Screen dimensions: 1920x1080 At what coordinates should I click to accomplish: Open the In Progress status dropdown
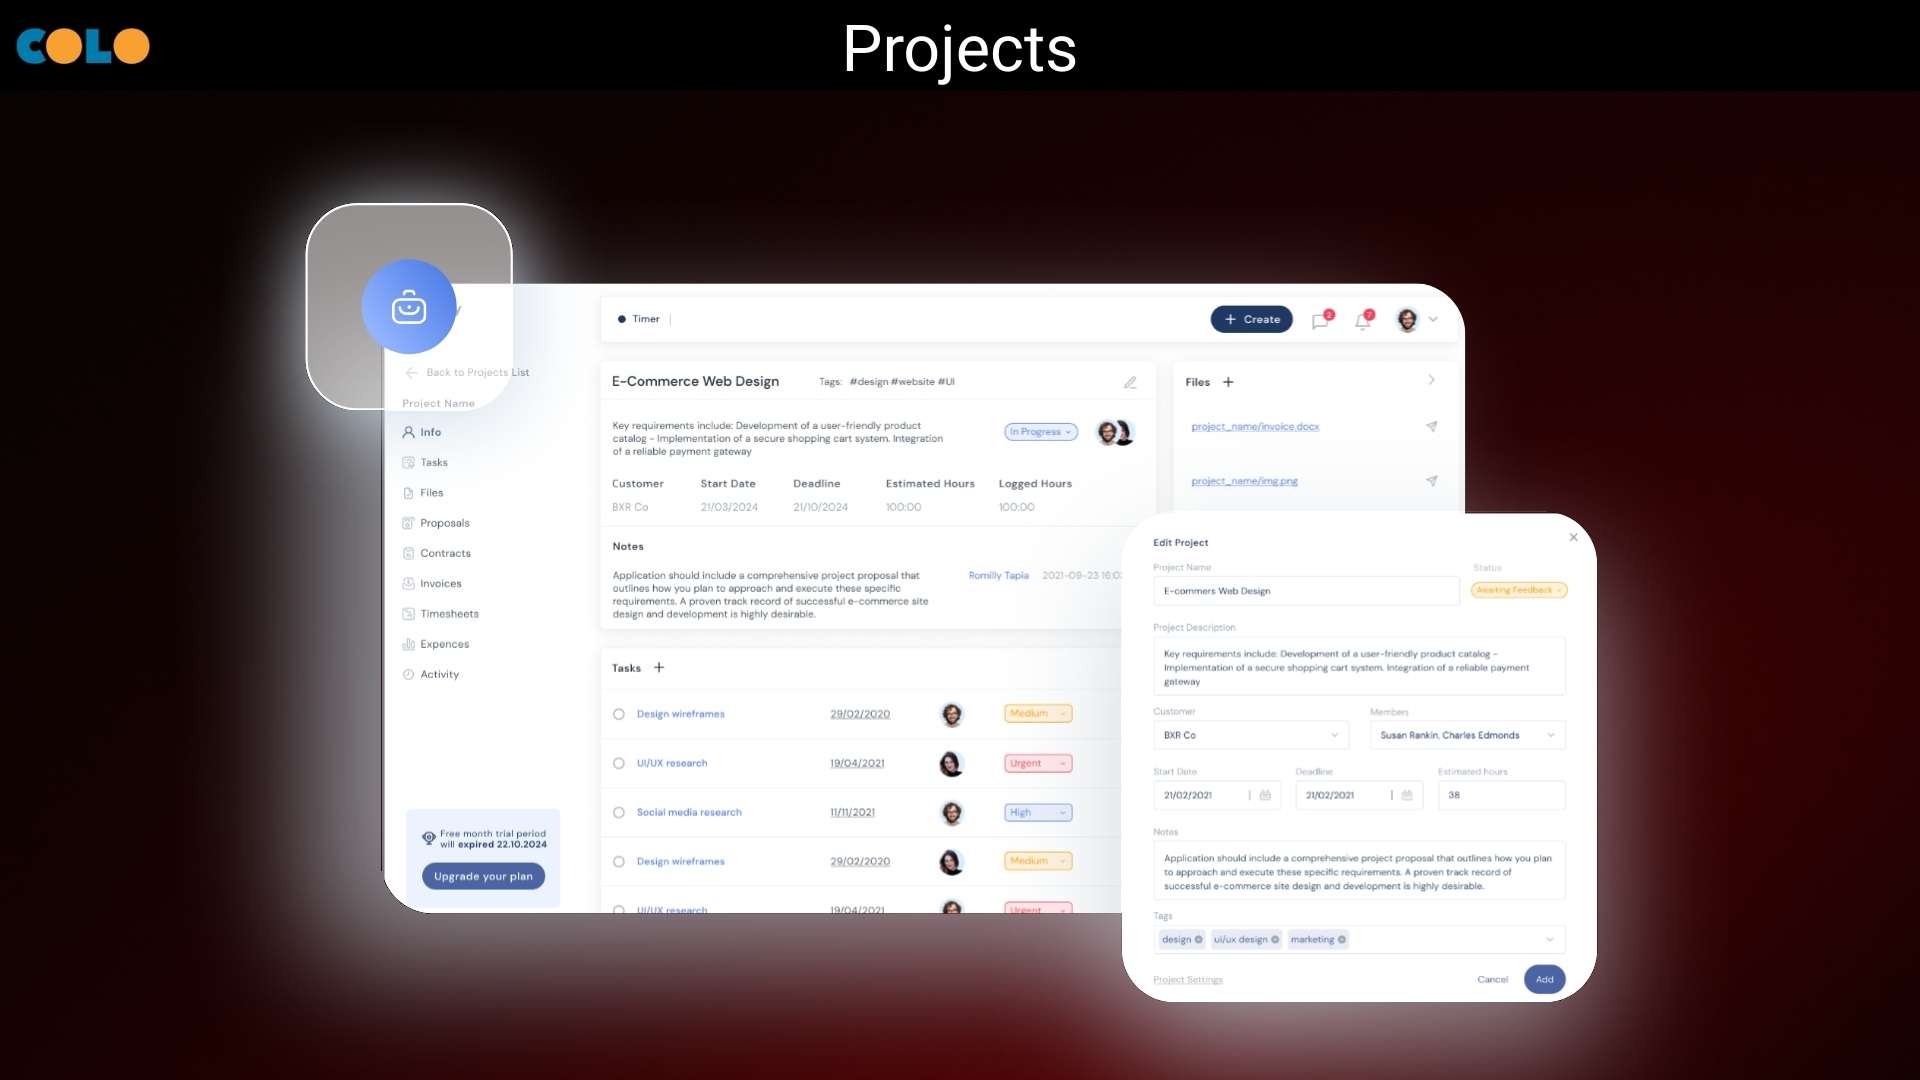pyautogui.click(x=1040, y=431)
